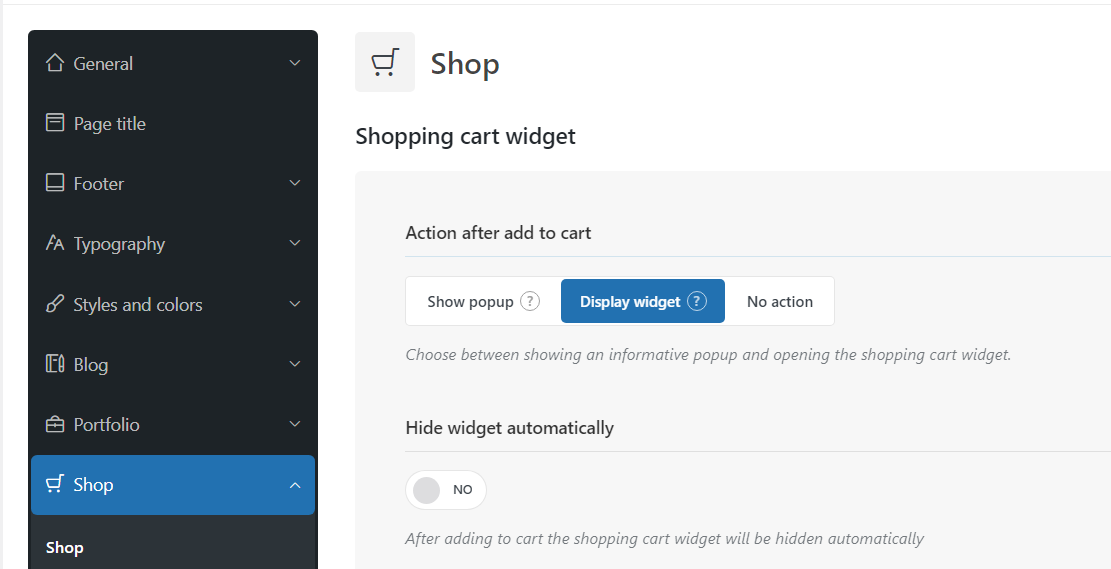The height and width of the screenshot is (569, 1111).
Task: Choose the No action option
Action: (779, 301)
